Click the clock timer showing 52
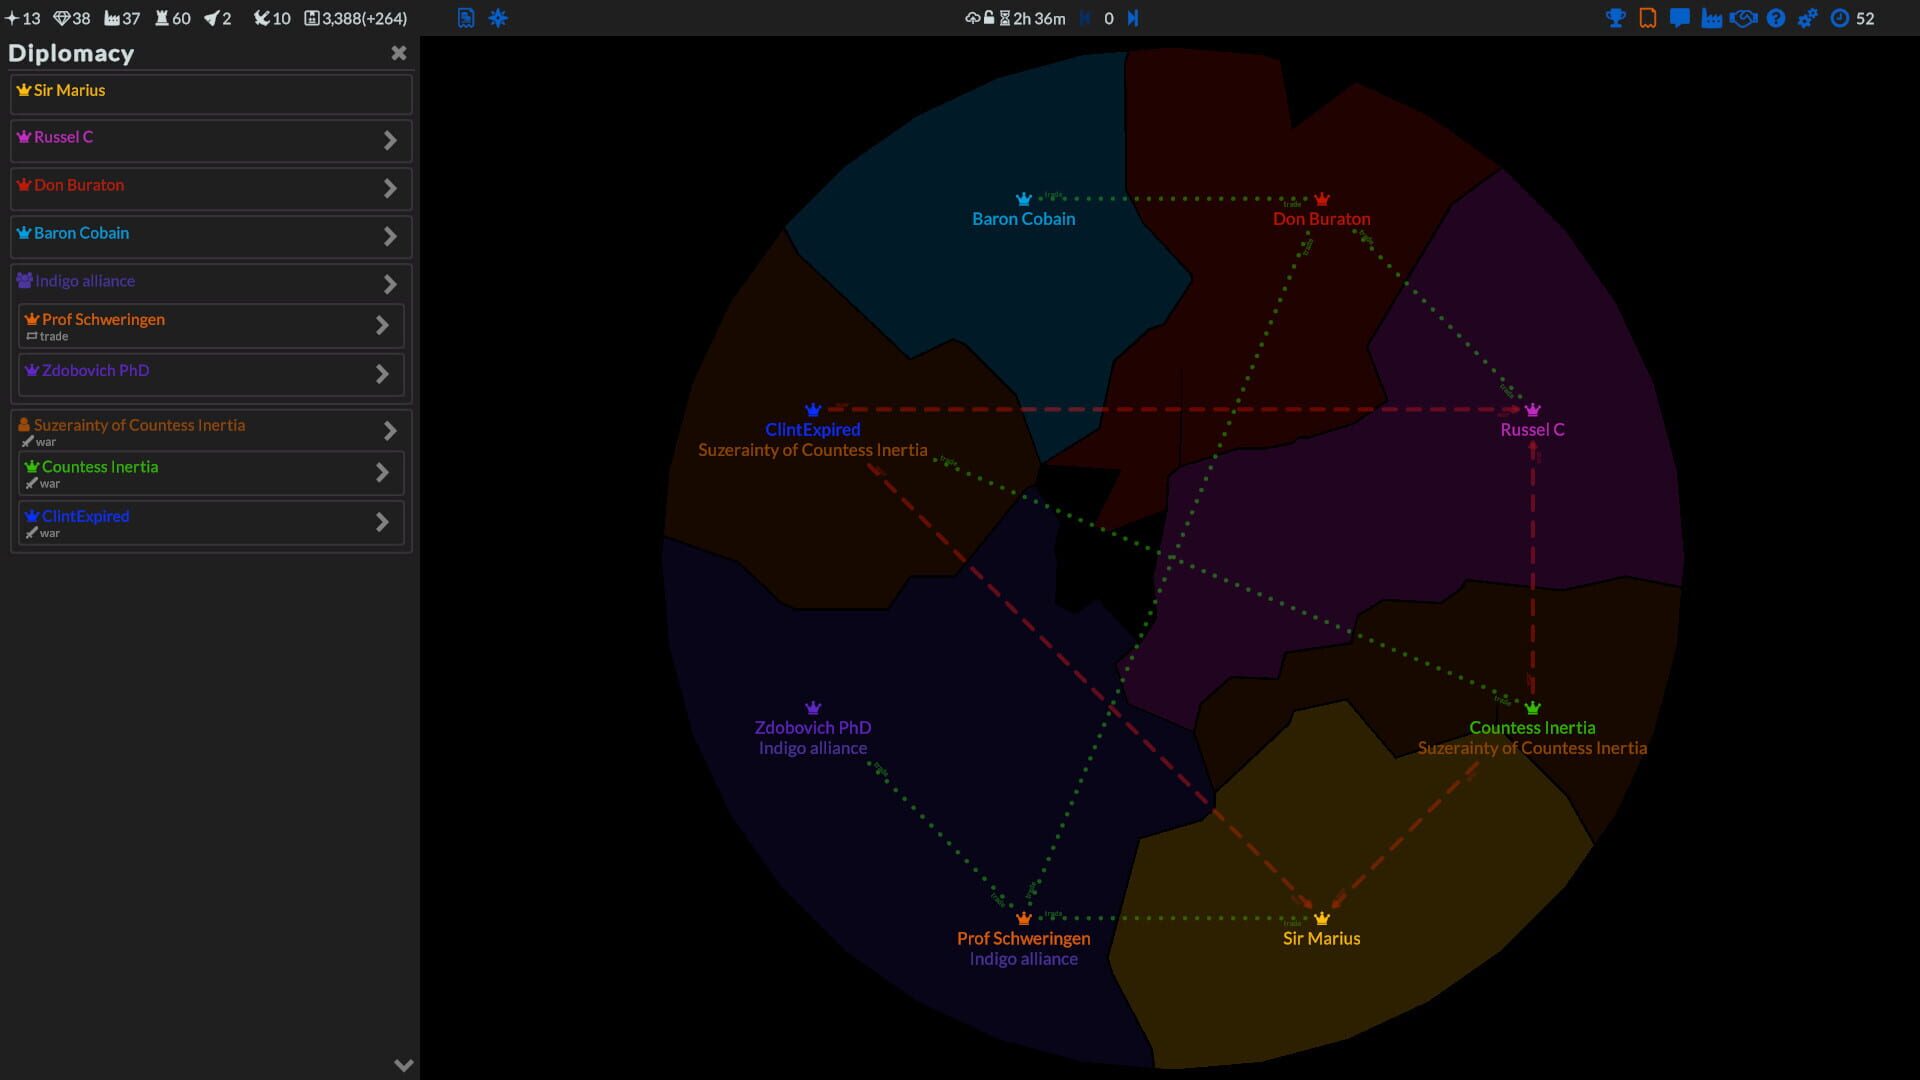The image size is (1920, 1080). [x=1850, y=17]
